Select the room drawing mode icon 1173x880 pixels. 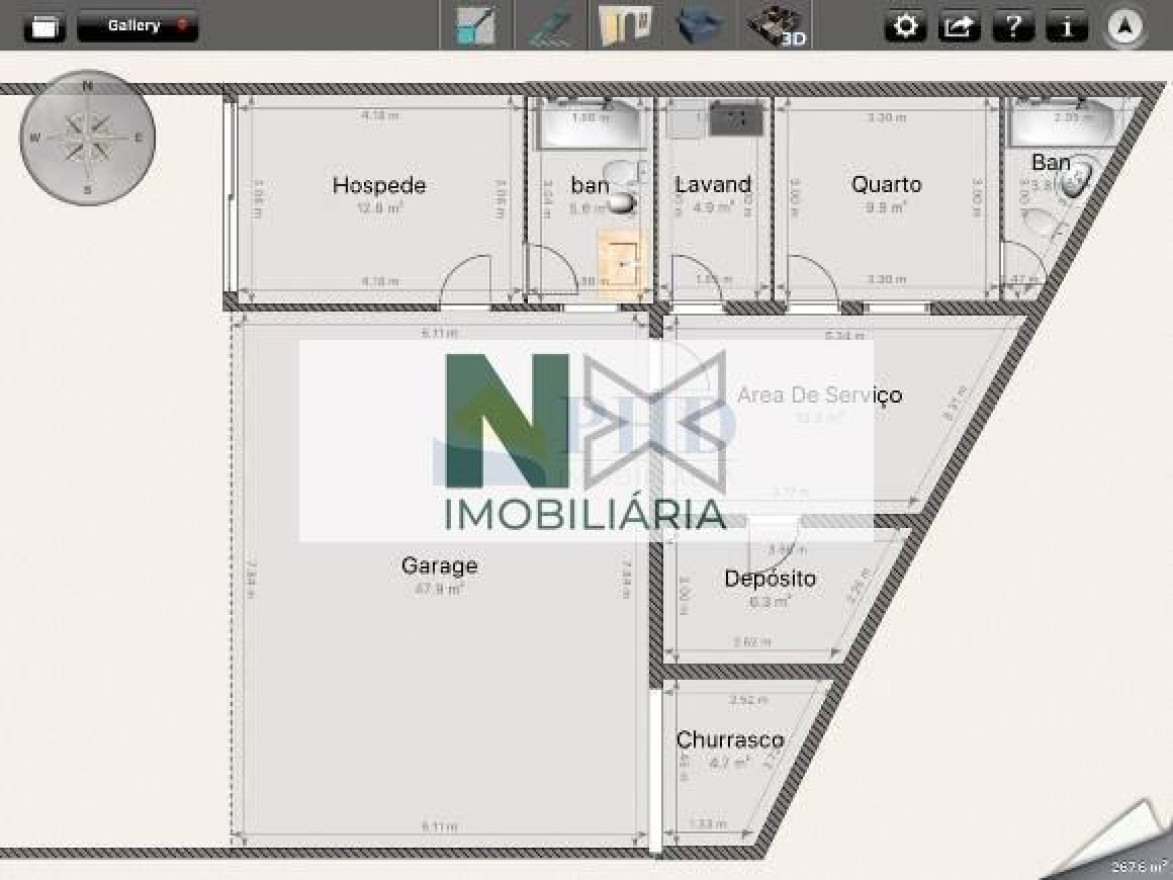coord(475,25)
